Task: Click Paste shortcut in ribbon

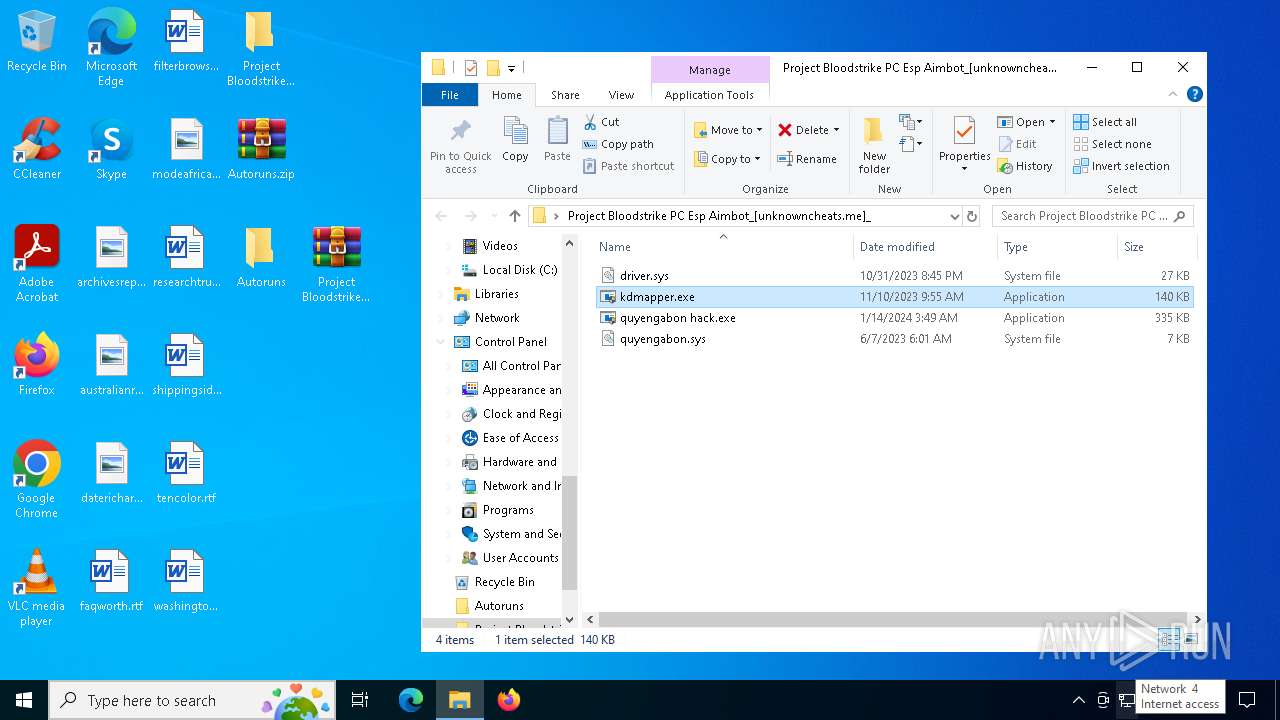Action: [628, 166]
